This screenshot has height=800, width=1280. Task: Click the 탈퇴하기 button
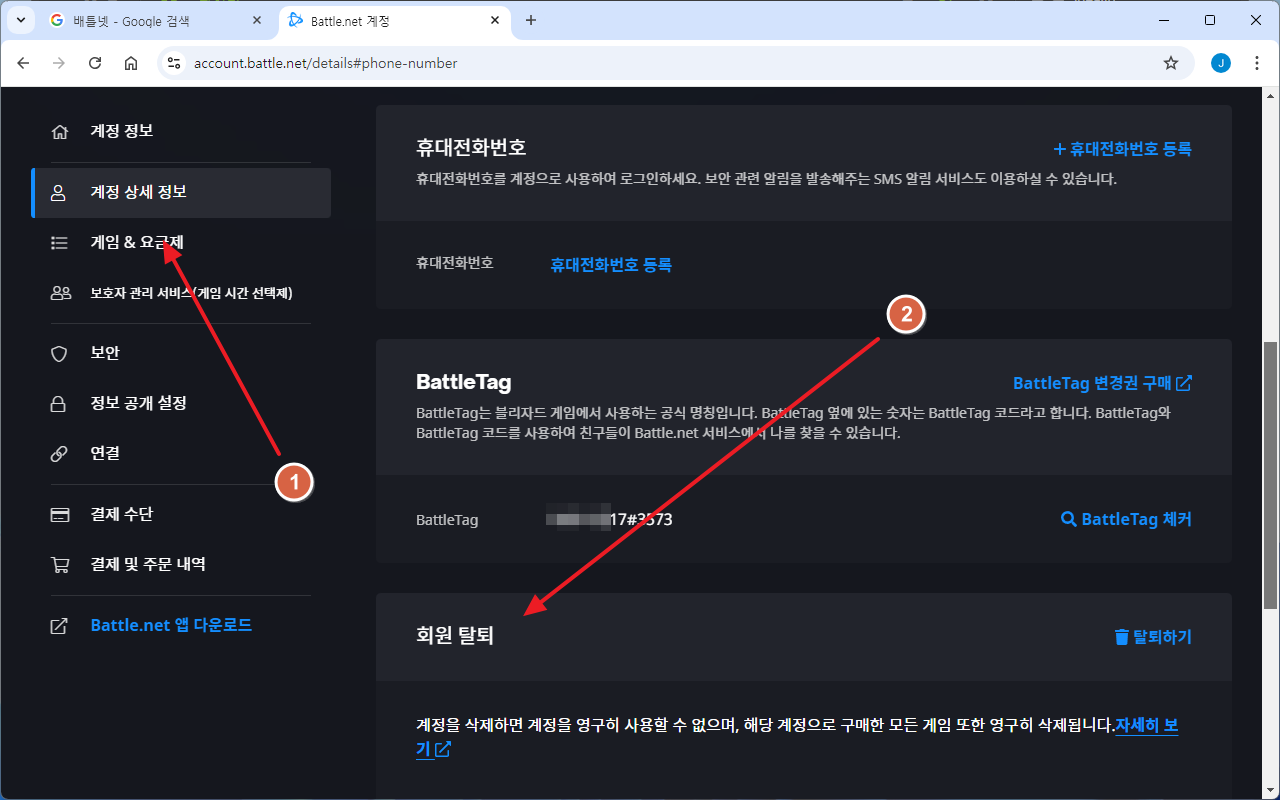click(1153, 637)
